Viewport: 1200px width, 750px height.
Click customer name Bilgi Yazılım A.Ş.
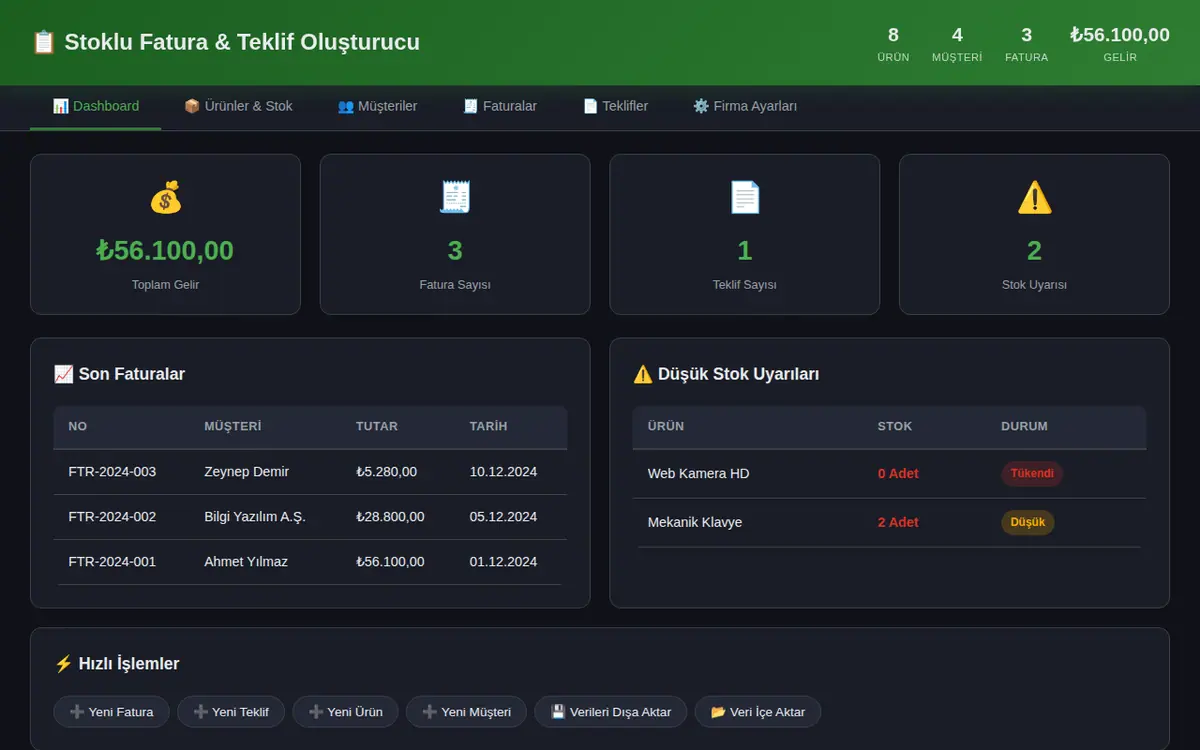click(x=255, y=517)
